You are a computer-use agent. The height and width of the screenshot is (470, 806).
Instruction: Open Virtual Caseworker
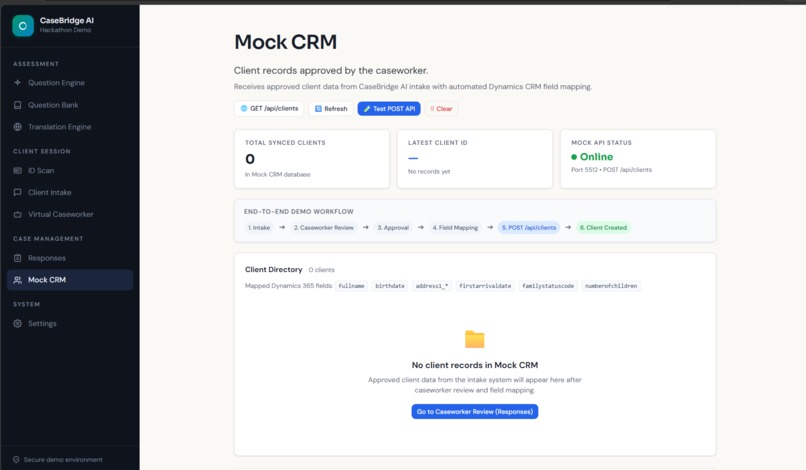coord(70,214)
